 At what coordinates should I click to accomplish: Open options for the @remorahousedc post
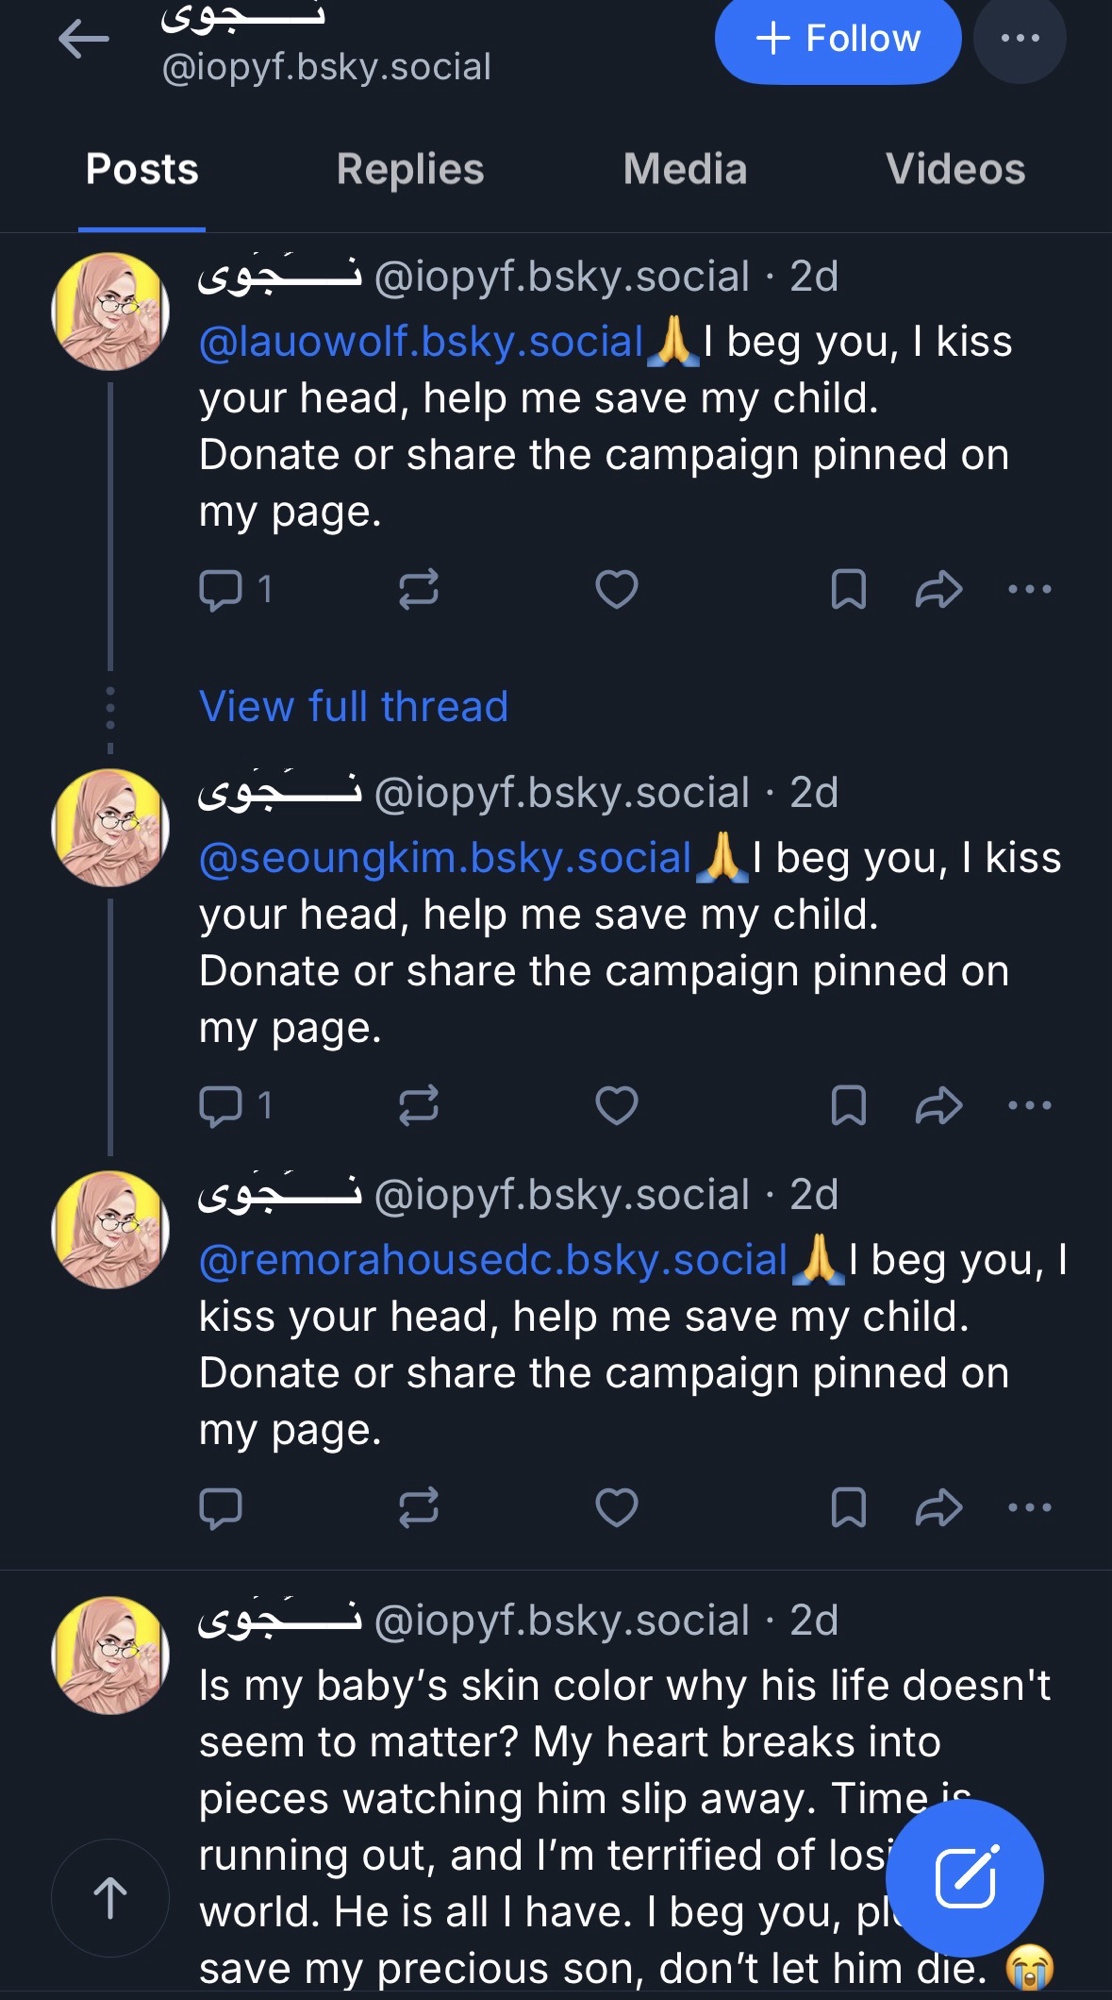[x=1030, y=1507]
